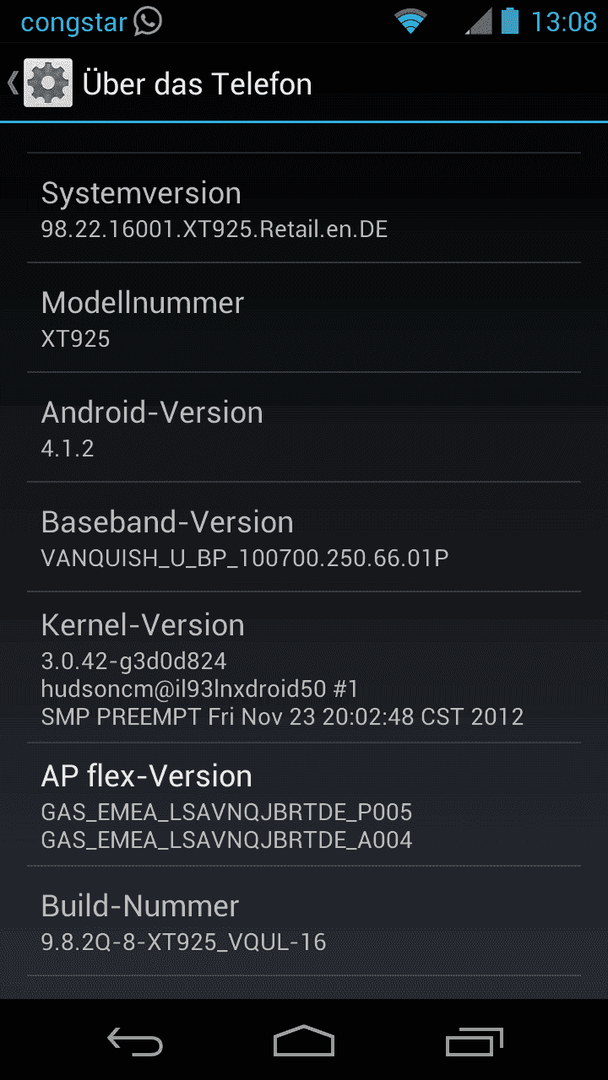Image resolution: width=608 pixels, height=1080 pixels.
Task: Tap the Wi-Fi status icon
Action: coord(410,22)
